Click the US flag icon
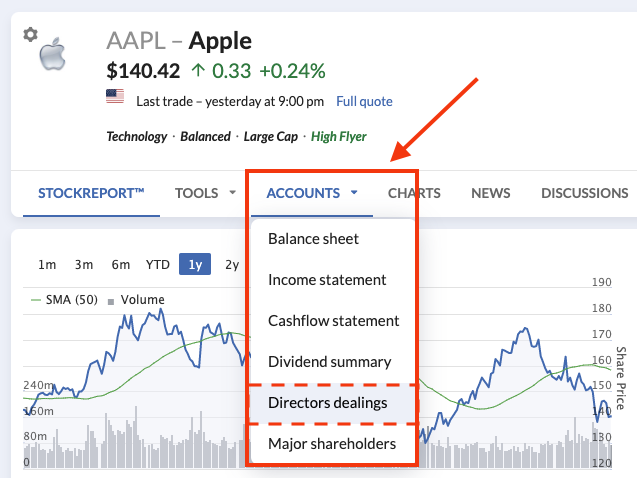 click(x=114, y=97)
